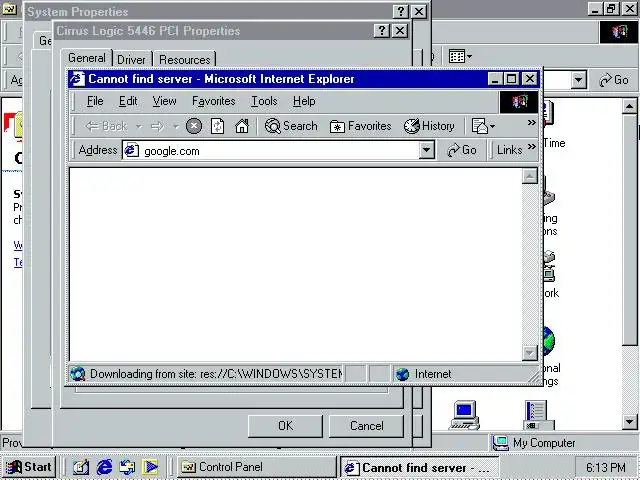
Task: Refresh the page in Internet Explorer
Action: point(217,126)
